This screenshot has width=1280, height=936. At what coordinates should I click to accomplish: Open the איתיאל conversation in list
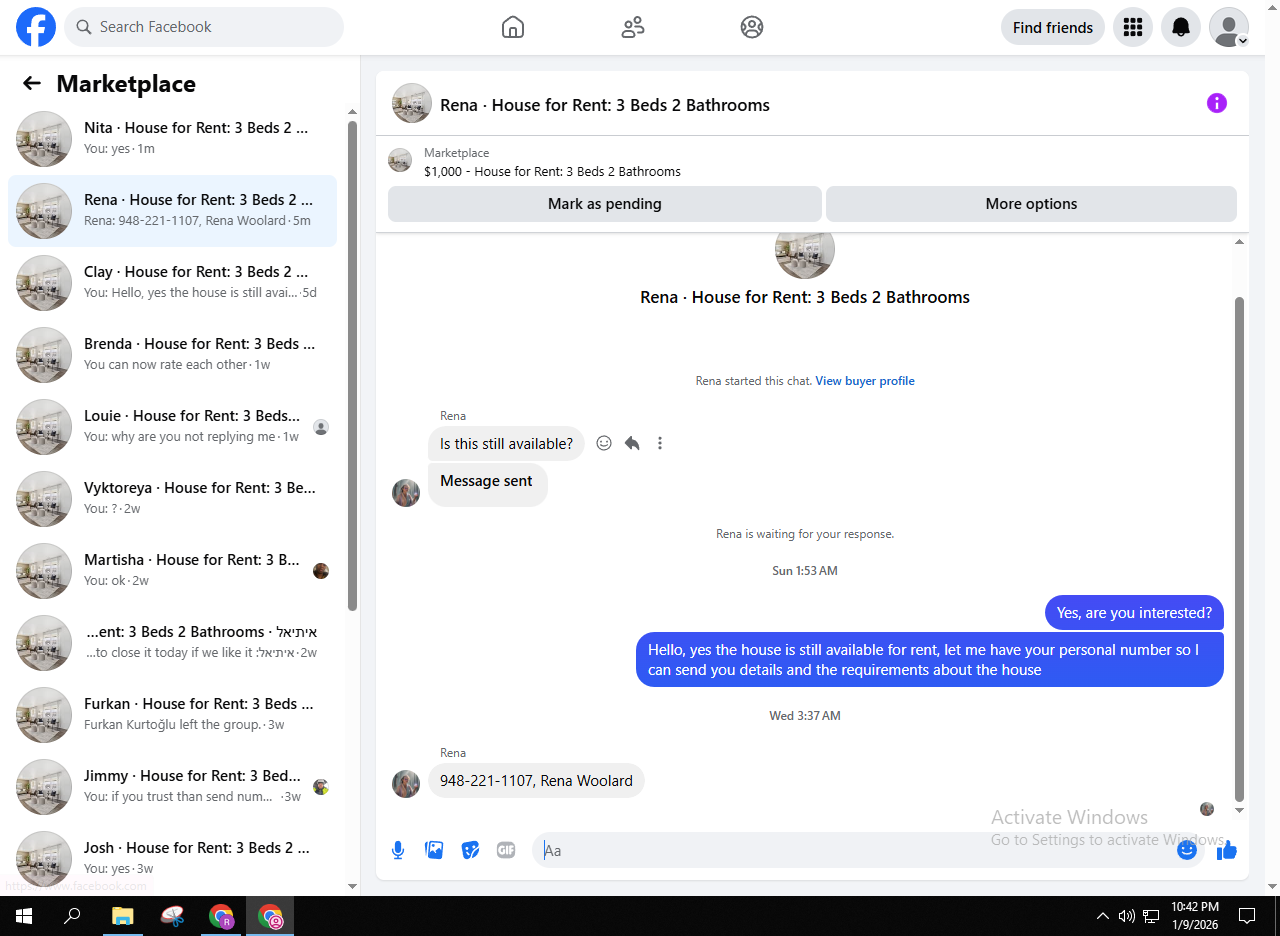point(172,643)
